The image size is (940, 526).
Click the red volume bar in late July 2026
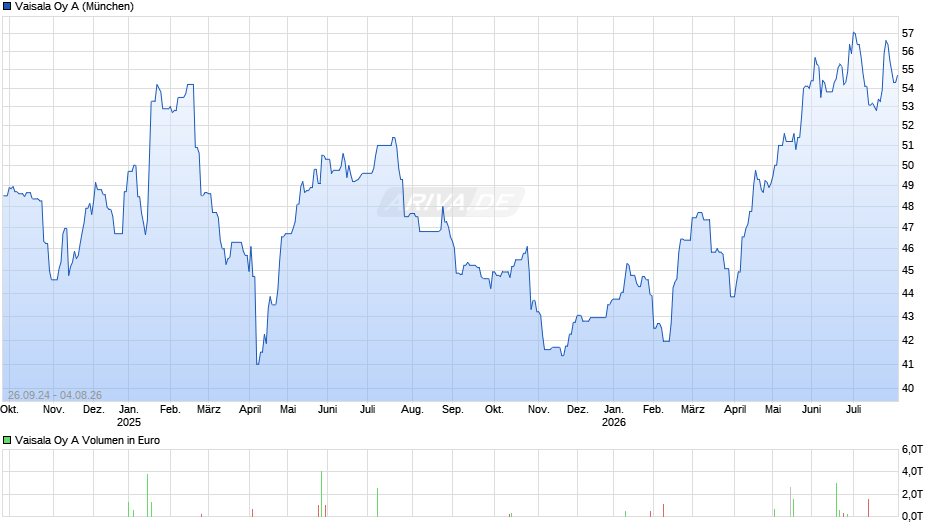pos(868,508)
